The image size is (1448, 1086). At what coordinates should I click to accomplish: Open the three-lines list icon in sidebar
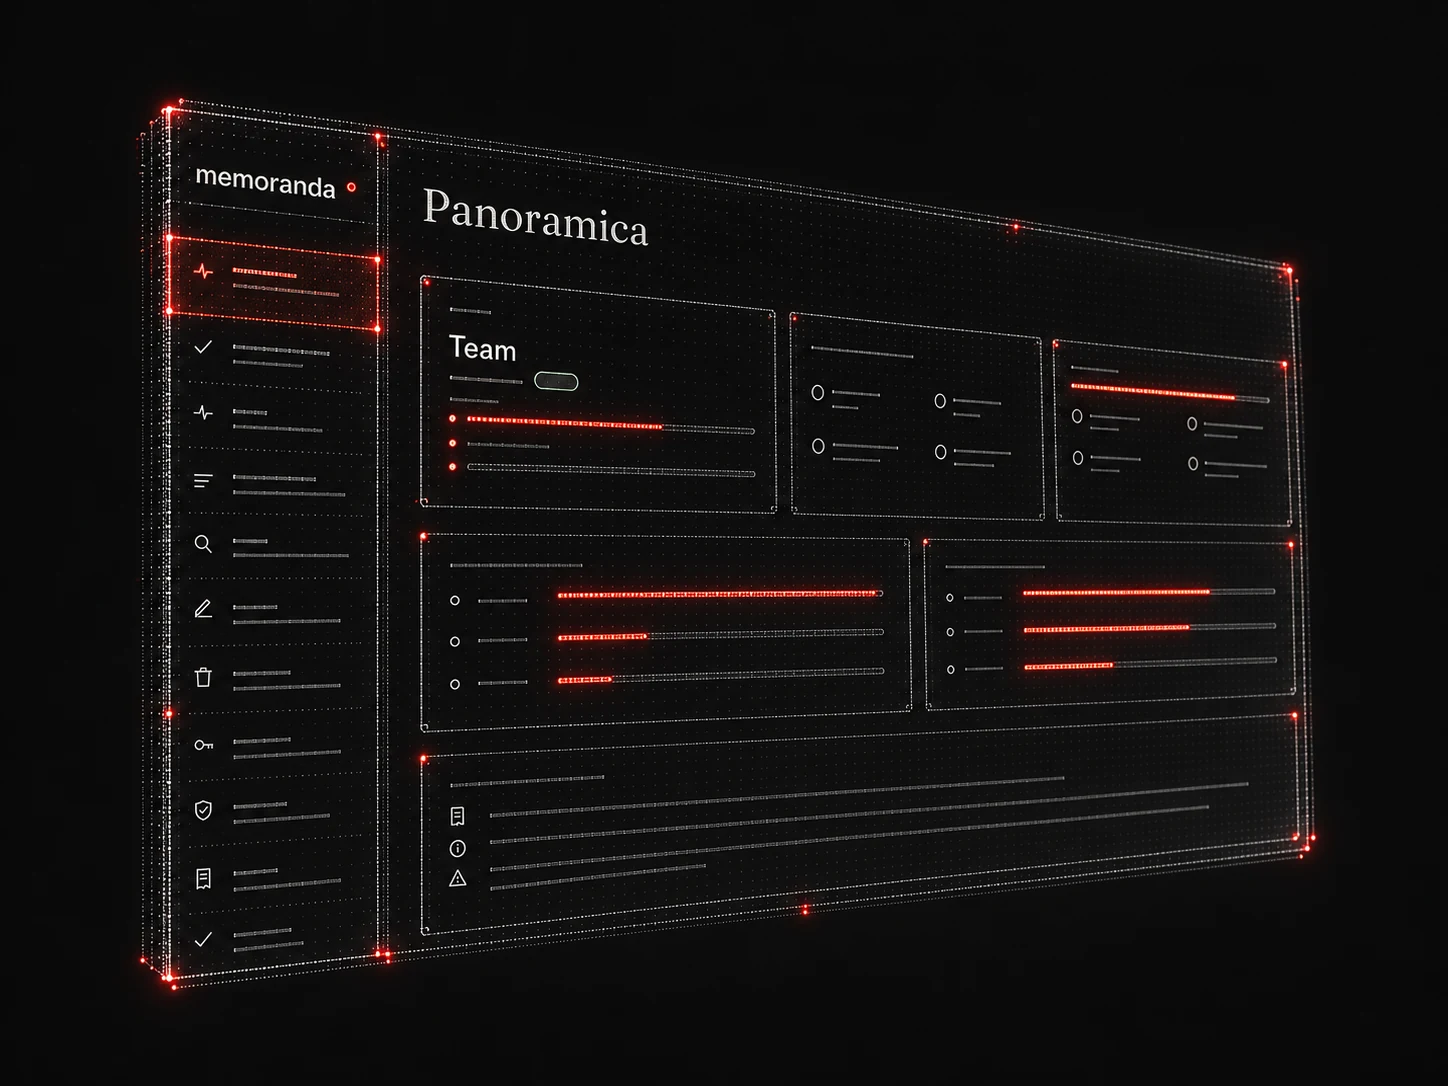click(203, 481)
